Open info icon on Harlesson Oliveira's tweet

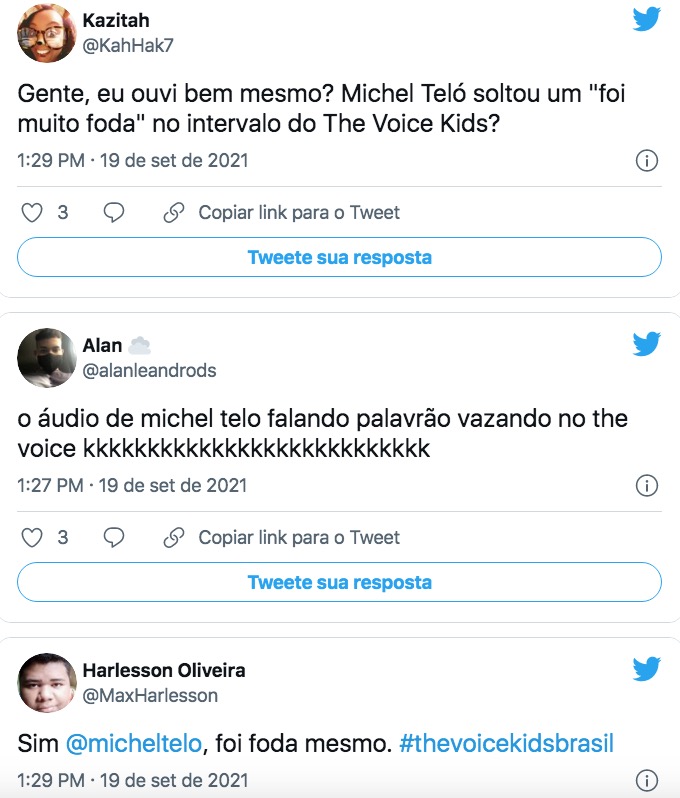(647, 780)
